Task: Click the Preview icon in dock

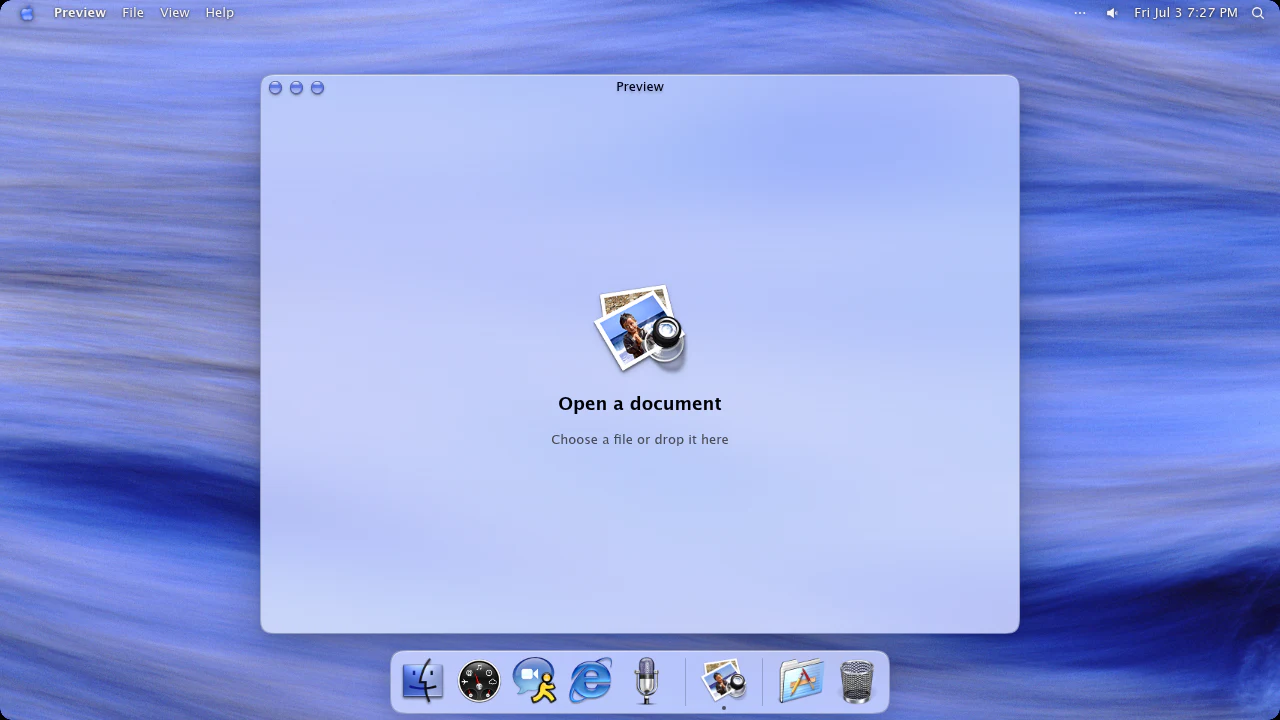Action: click(724, 681)
